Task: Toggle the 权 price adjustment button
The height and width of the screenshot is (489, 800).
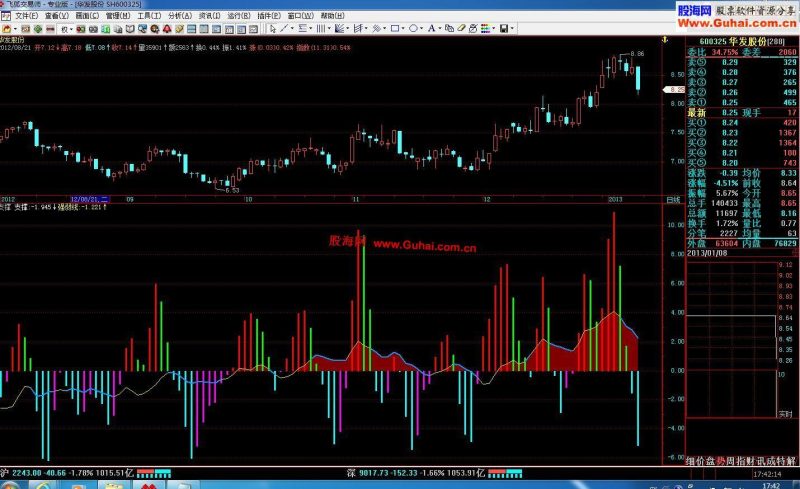Action: [64, 29]
